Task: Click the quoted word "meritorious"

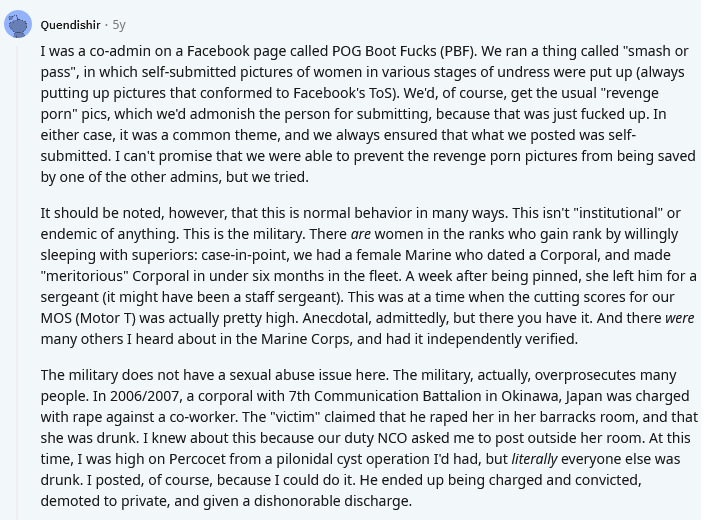Action: pos(85,276)
